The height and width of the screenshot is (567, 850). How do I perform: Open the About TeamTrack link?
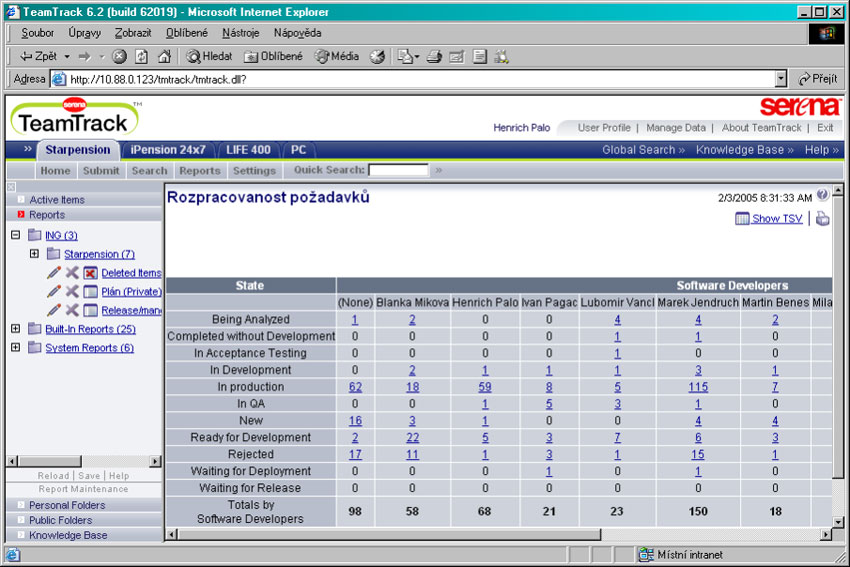tap(761, 128)
